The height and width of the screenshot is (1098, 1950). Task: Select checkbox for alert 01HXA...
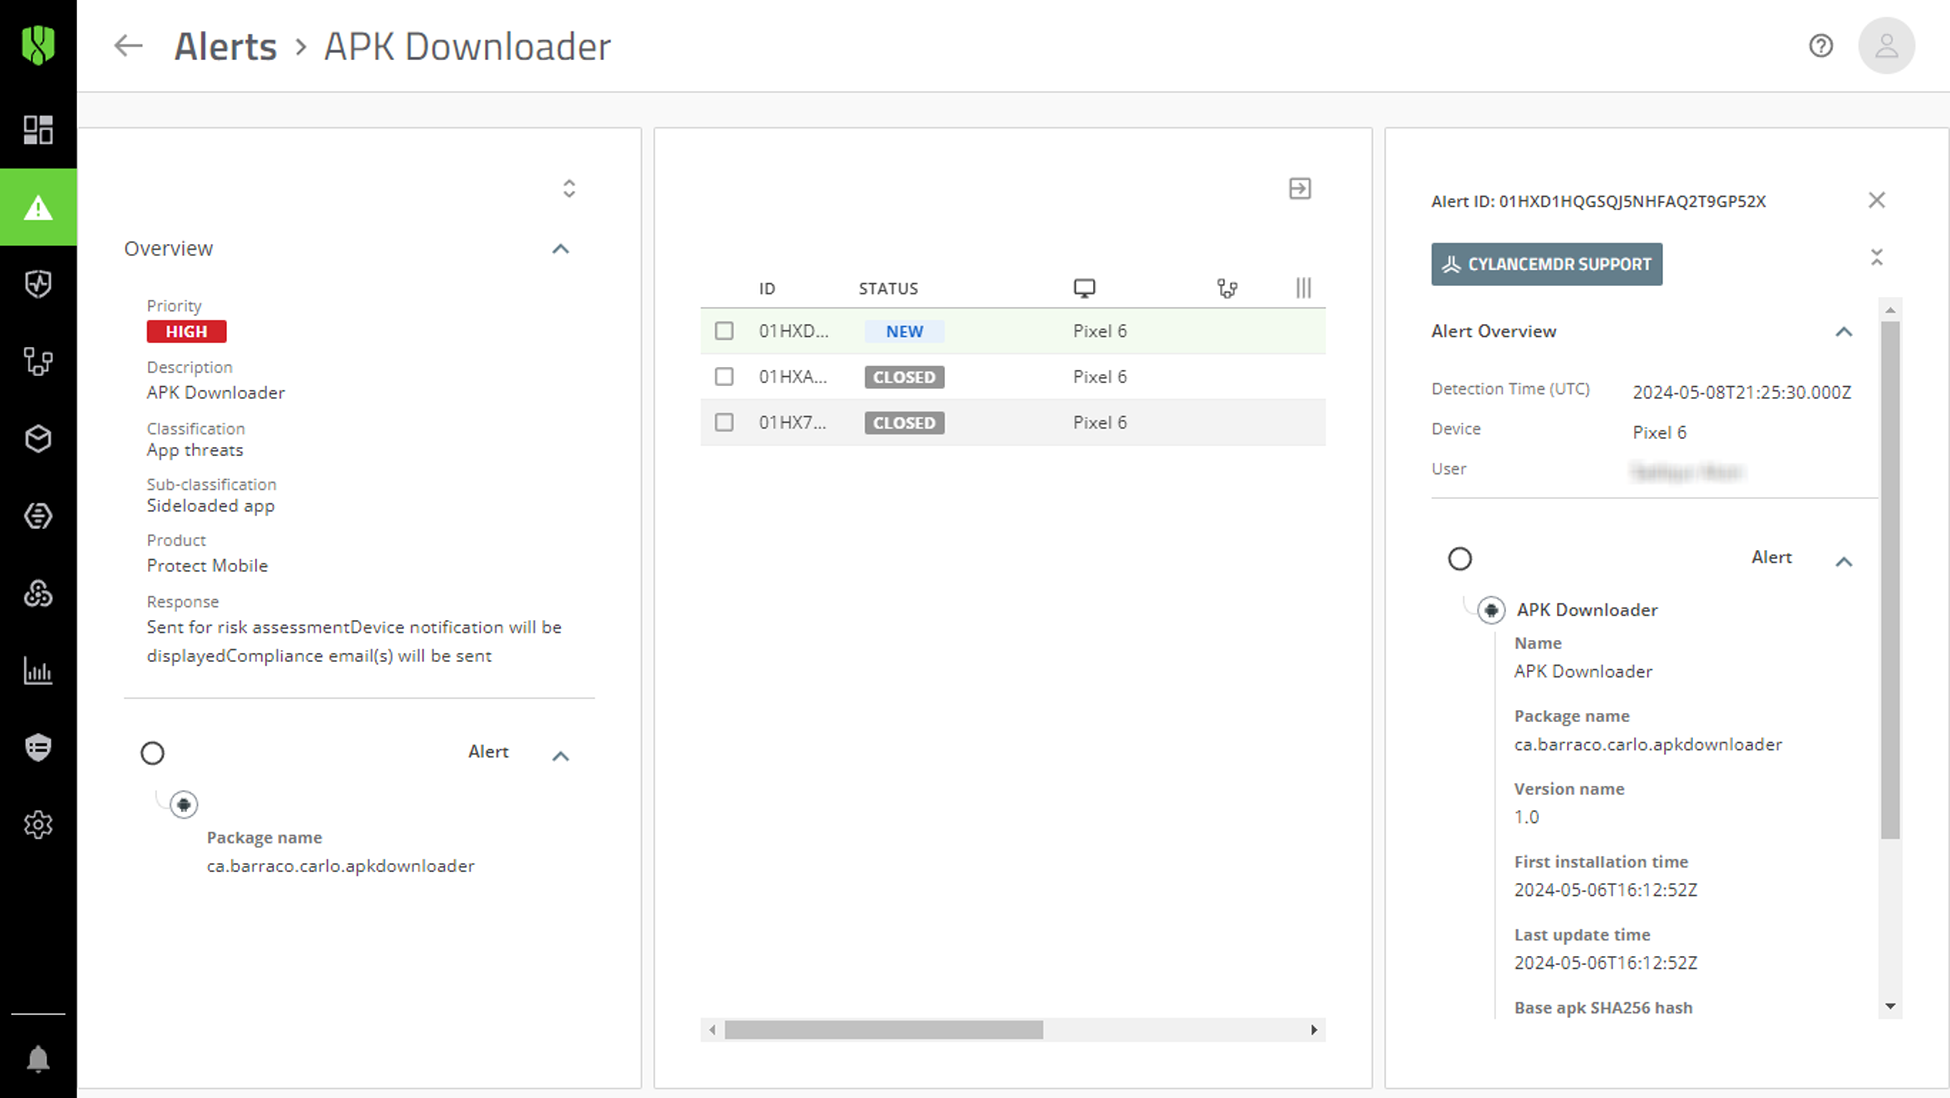pos(724,377)
